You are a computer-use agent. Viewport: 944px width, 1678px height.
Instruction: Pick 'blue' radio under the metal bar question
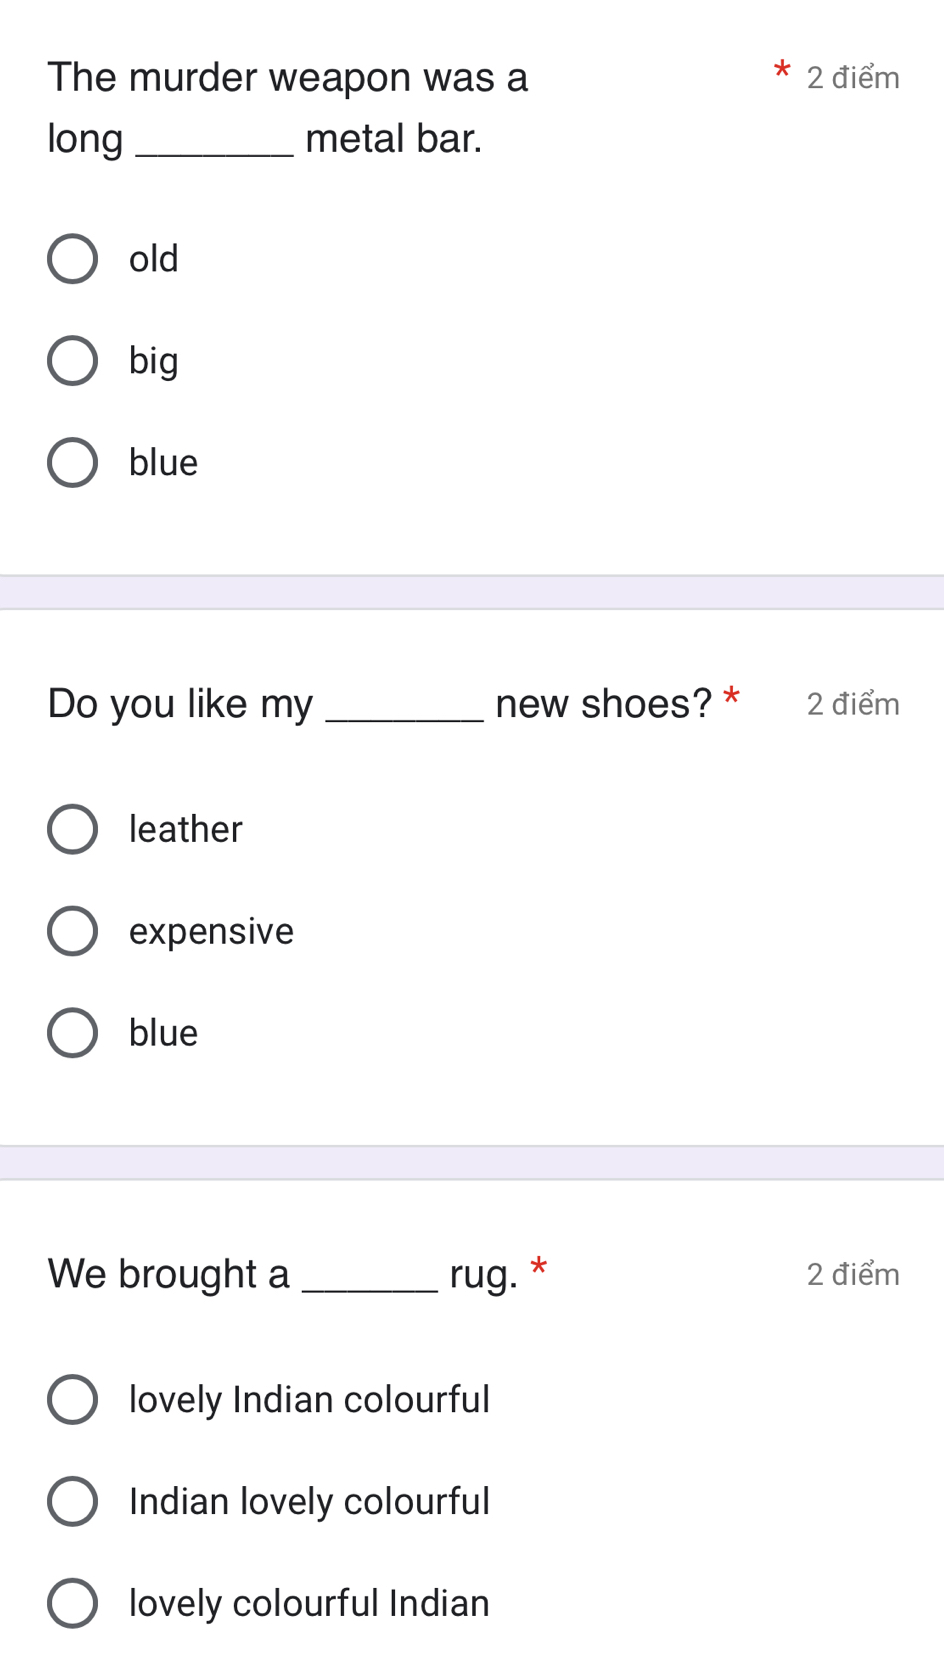[x=72, y=463]
